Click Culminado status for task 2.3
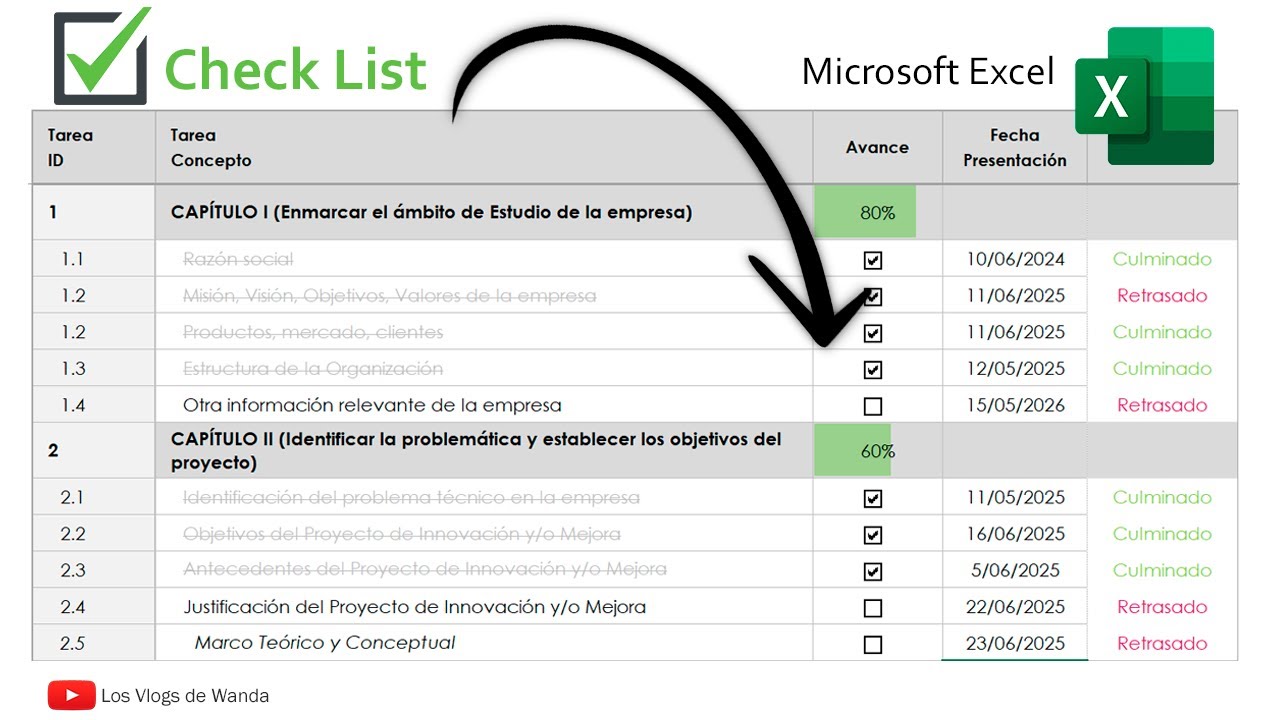The height and width of the screenshot is (720, 1280). (1162, 570)
